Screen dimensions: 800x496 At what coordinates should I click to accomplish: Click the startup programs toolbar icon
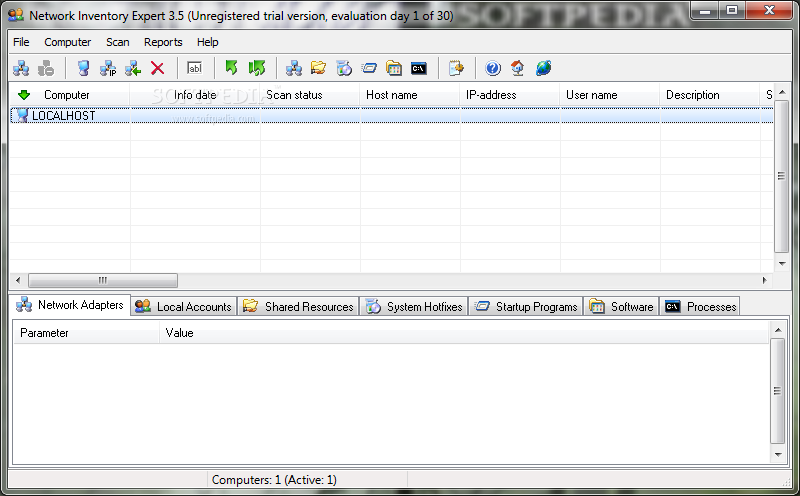[x=369, y=68]
